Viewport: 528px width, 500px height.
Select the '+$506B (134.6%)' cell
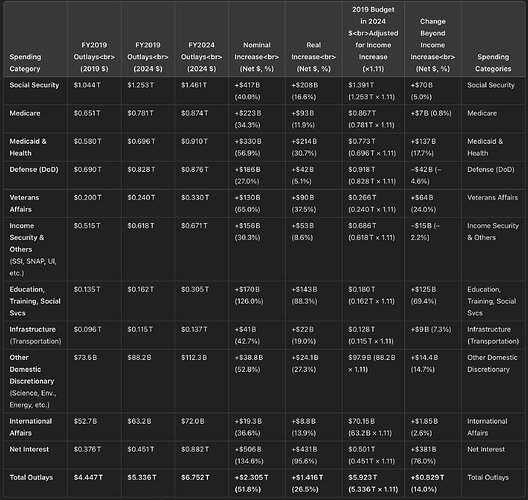point(249,455)
